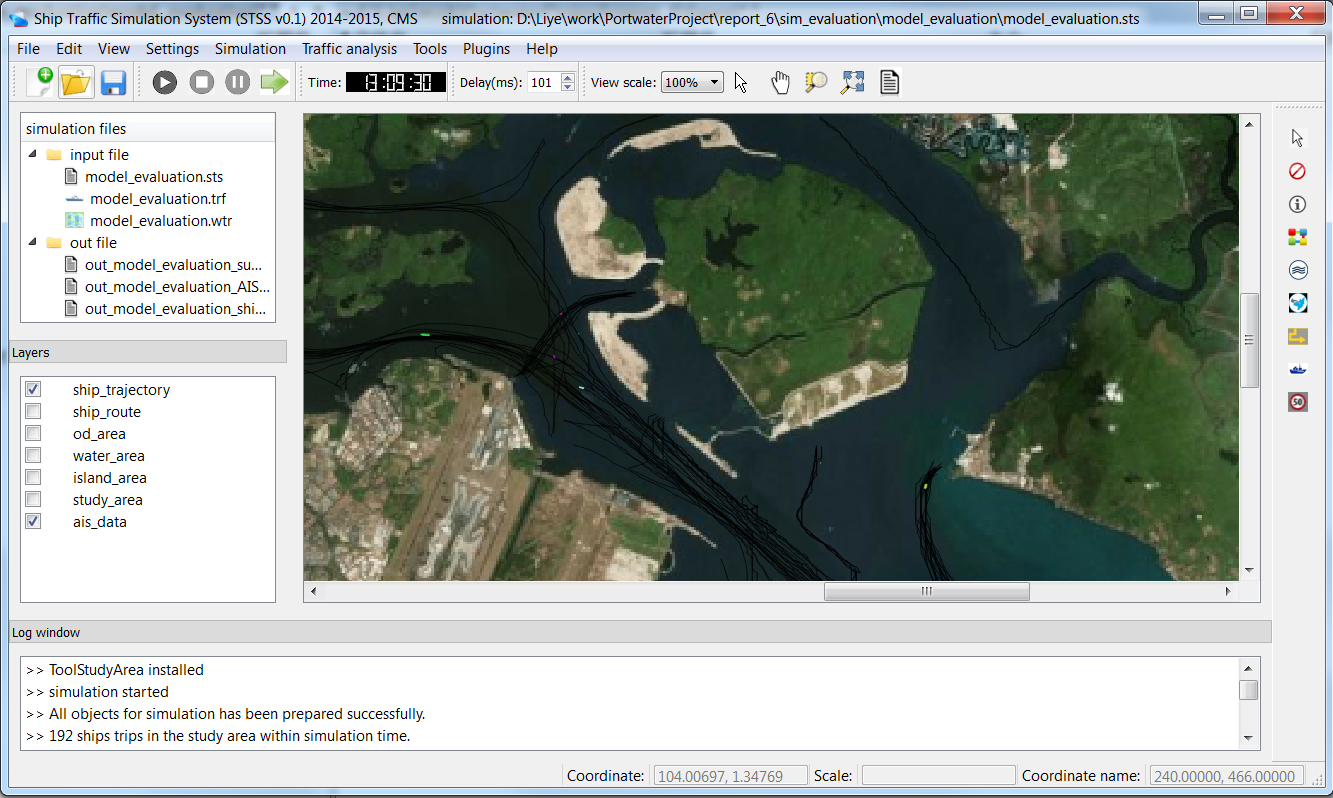Uncheck the ais_data layer
1333x798 pixels.
33,521
